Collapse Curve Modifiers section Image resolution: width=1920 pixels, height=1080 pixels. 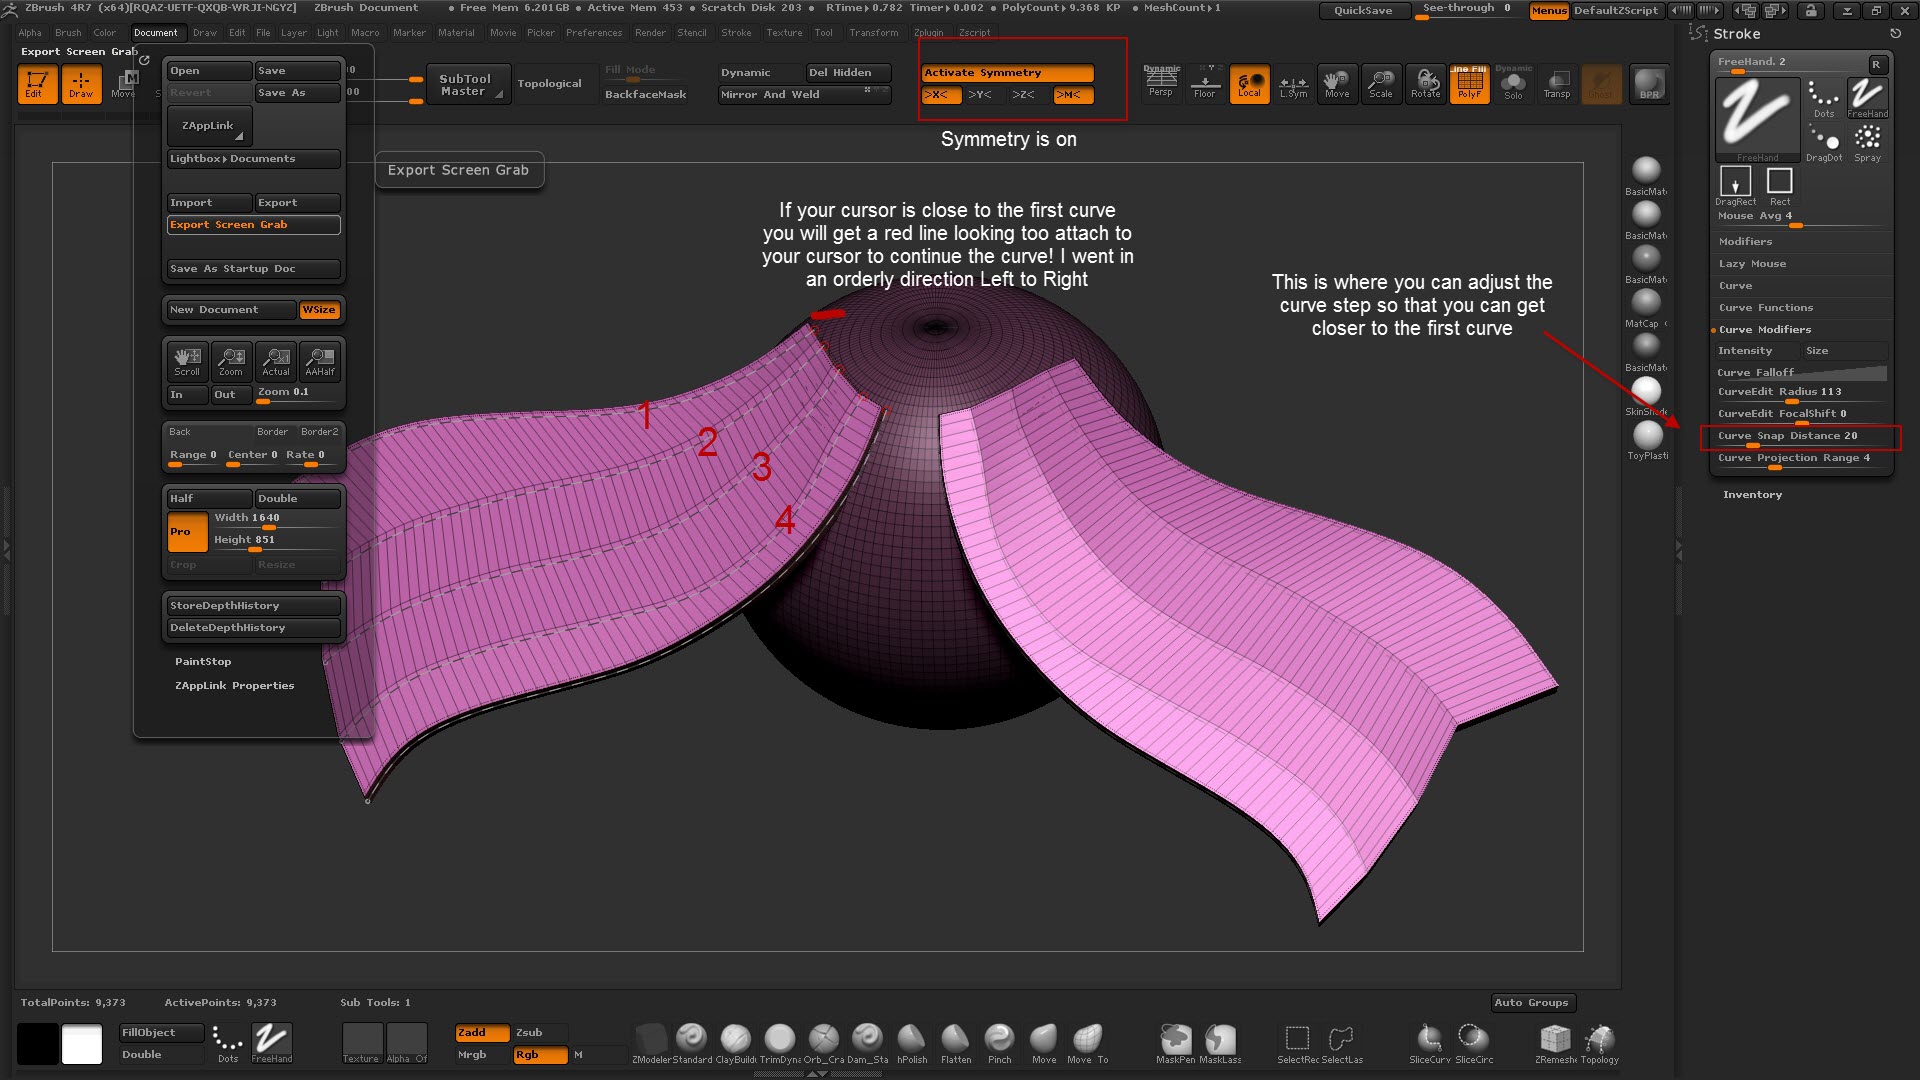click(1764, 330)
